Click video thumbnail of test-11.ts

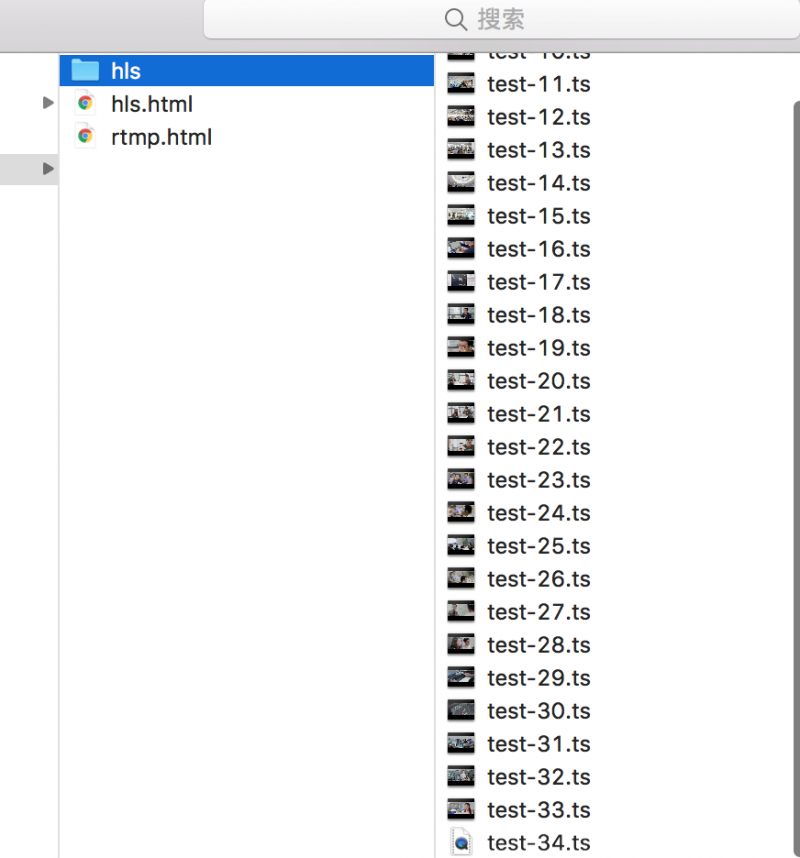(461, 84)
